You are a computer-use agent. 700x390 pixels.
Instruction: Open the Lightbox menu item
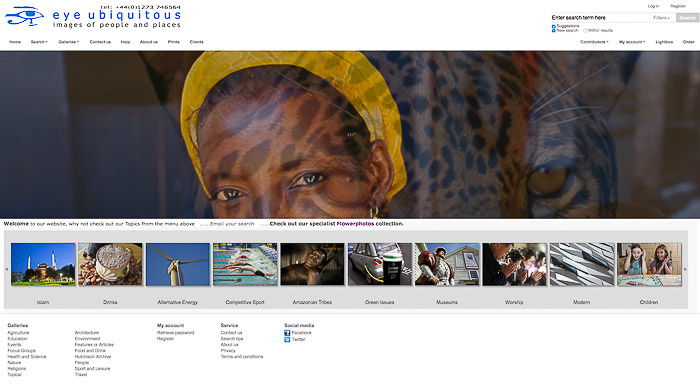click(x=664, y=42)
